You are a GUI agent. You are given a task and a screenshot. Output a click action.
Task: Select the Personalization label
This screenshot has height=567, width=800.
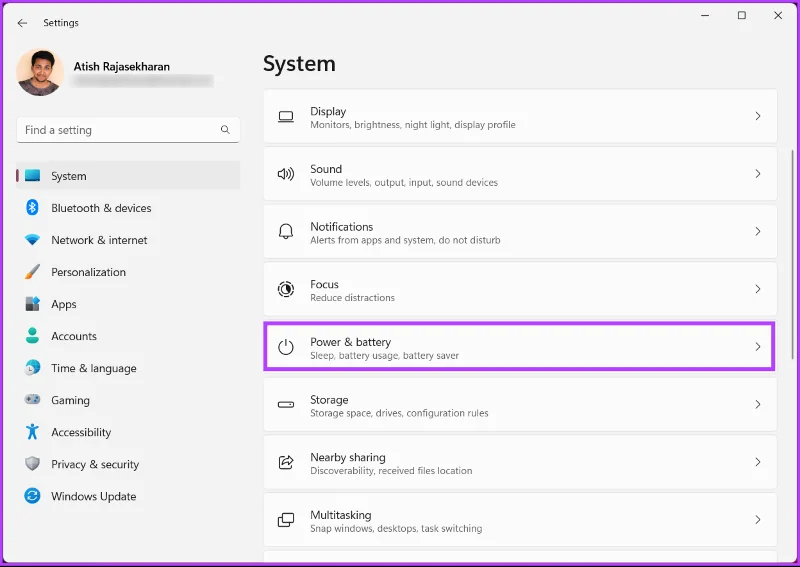[88, 272]
